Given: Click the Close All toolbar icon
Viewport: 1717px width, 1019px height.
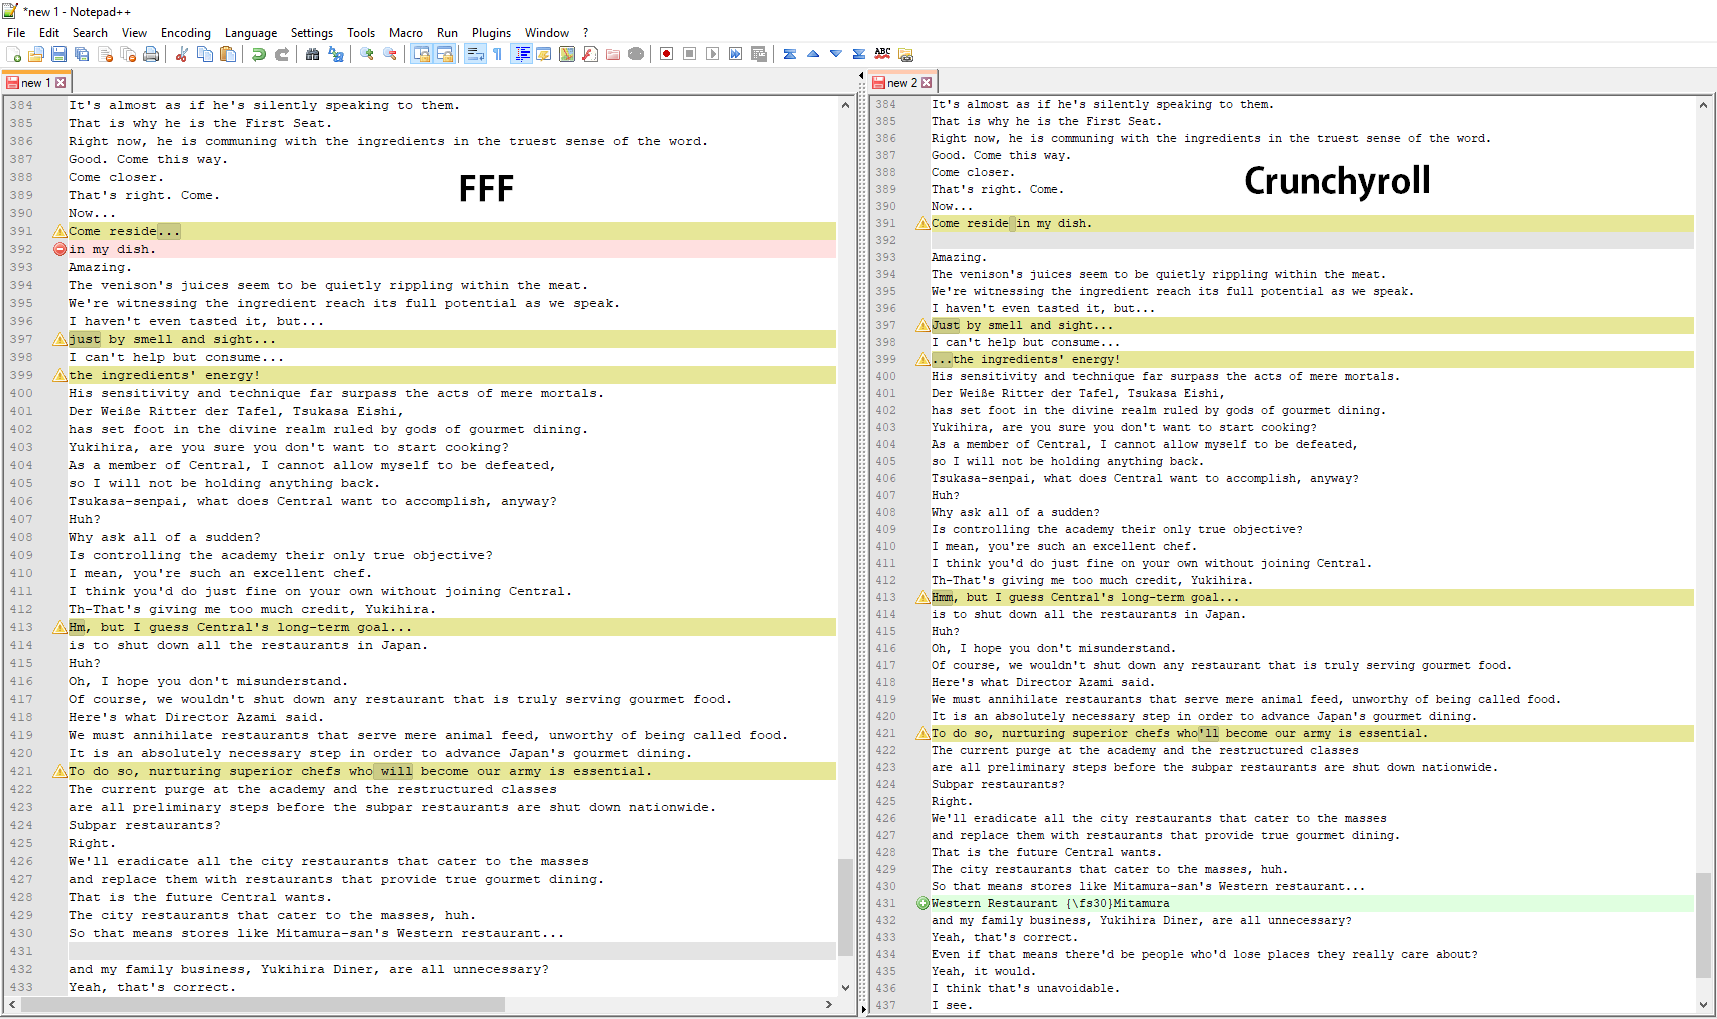Looking at the screenshot, I should (128, 54).
